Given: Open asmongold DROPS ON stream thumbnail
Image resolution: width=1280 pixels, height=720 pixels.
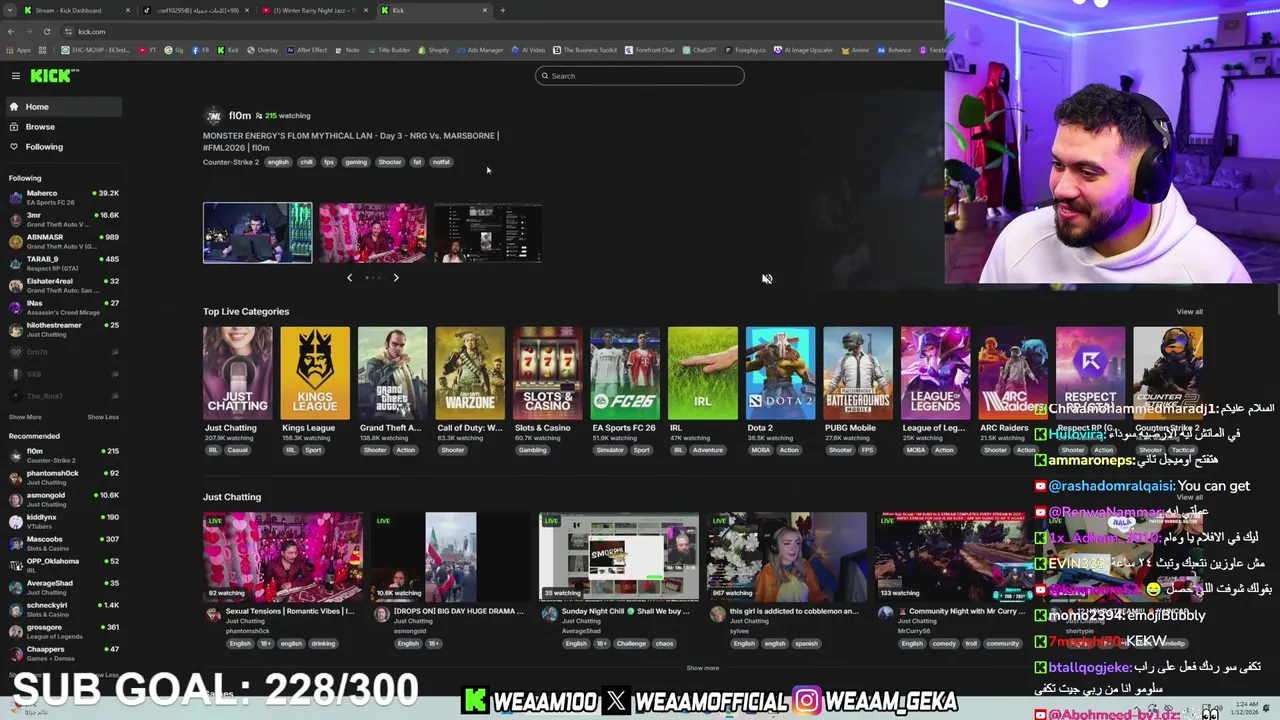Looking at the screenshot, I should click(x=451, y=557).
